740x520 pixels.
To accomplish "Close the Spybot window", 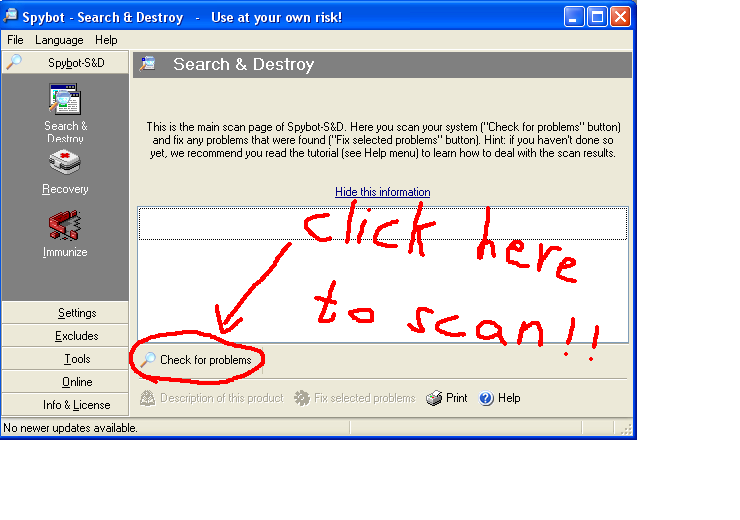I will [x=620, y=17].
